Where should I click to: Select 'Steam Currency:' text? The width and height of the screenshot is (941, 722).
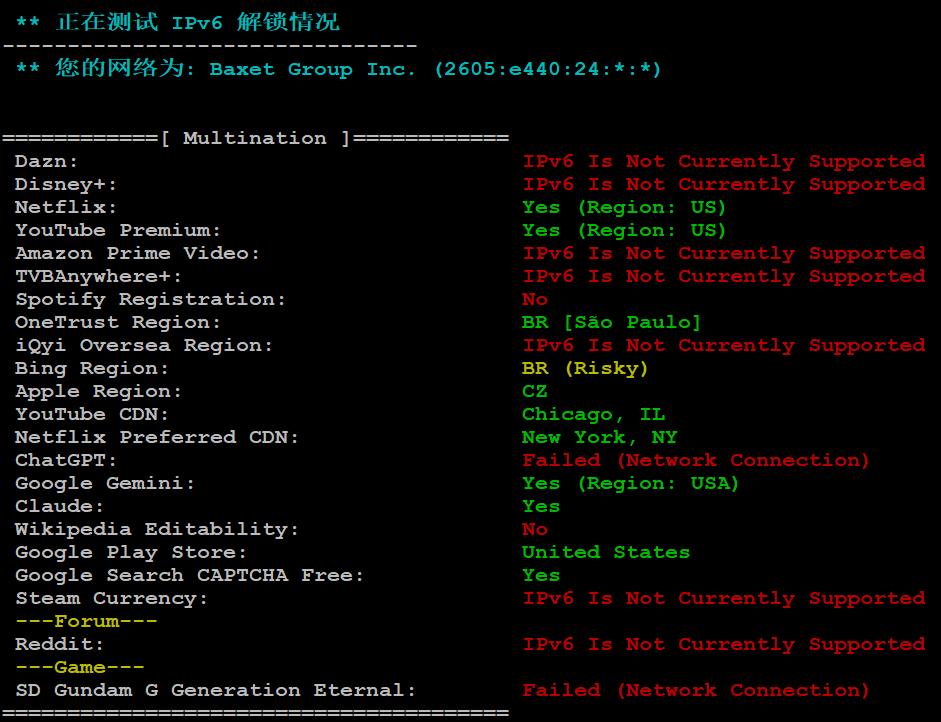pos(112,598)
